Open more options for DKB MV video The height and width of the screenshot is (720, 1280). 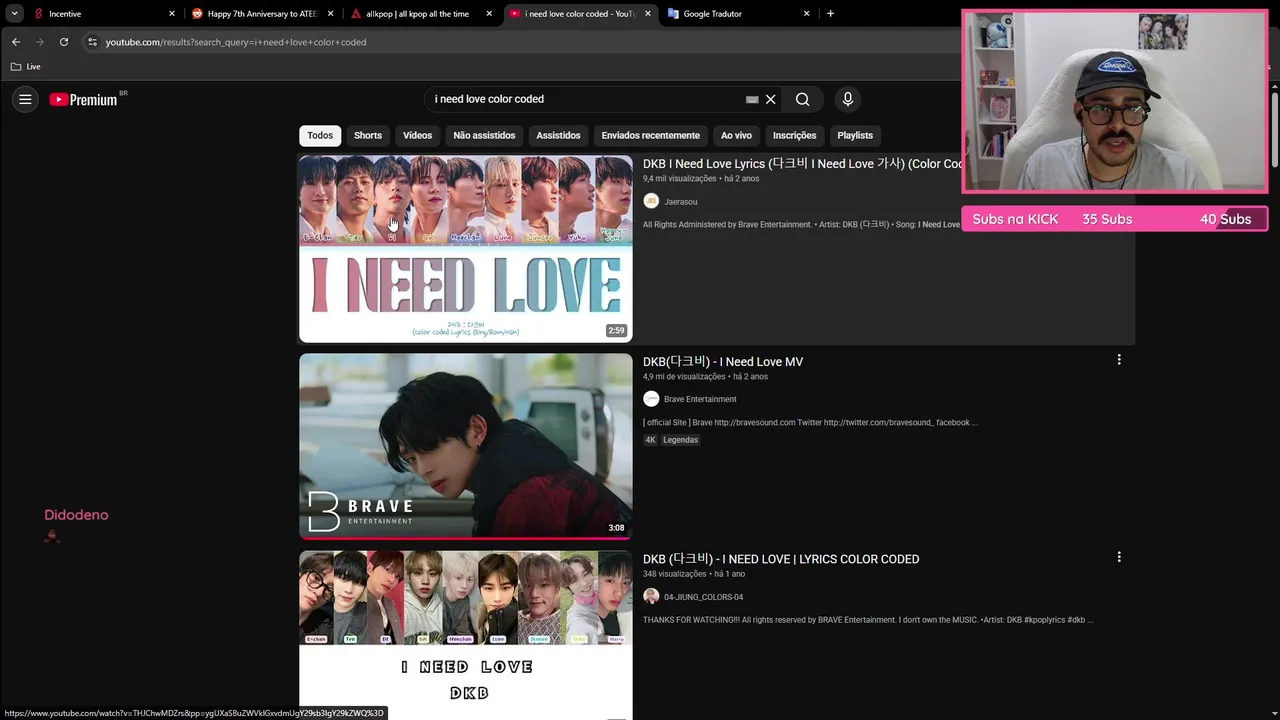click(1119, 360)
